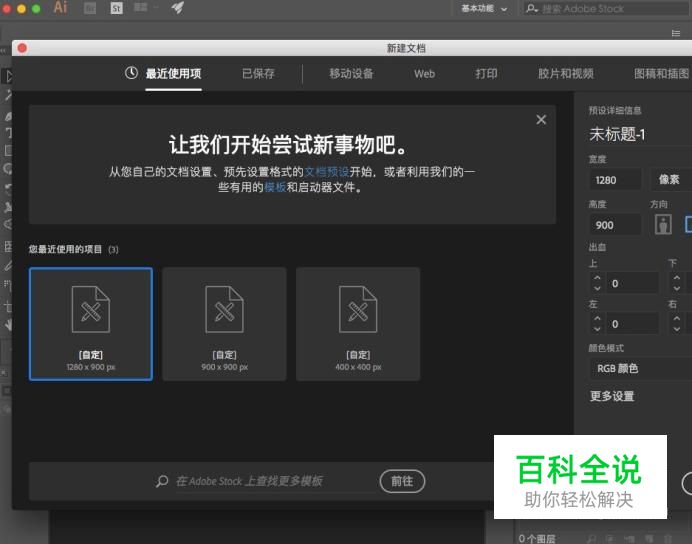This screenshot has width=692, height=544.
Task: Decrease the top bleed value
Action: pos(597,289)
